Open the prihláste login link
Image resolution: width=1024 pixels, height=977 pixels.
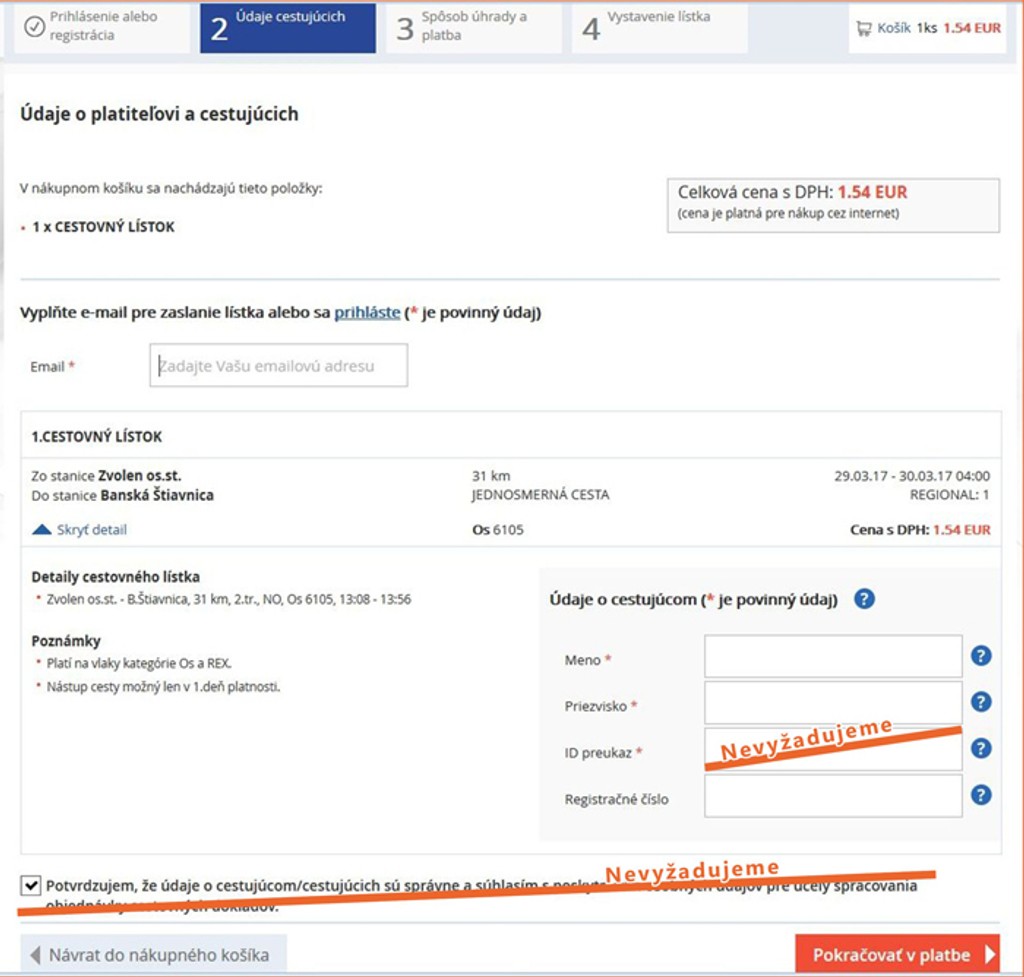(366, 313)
